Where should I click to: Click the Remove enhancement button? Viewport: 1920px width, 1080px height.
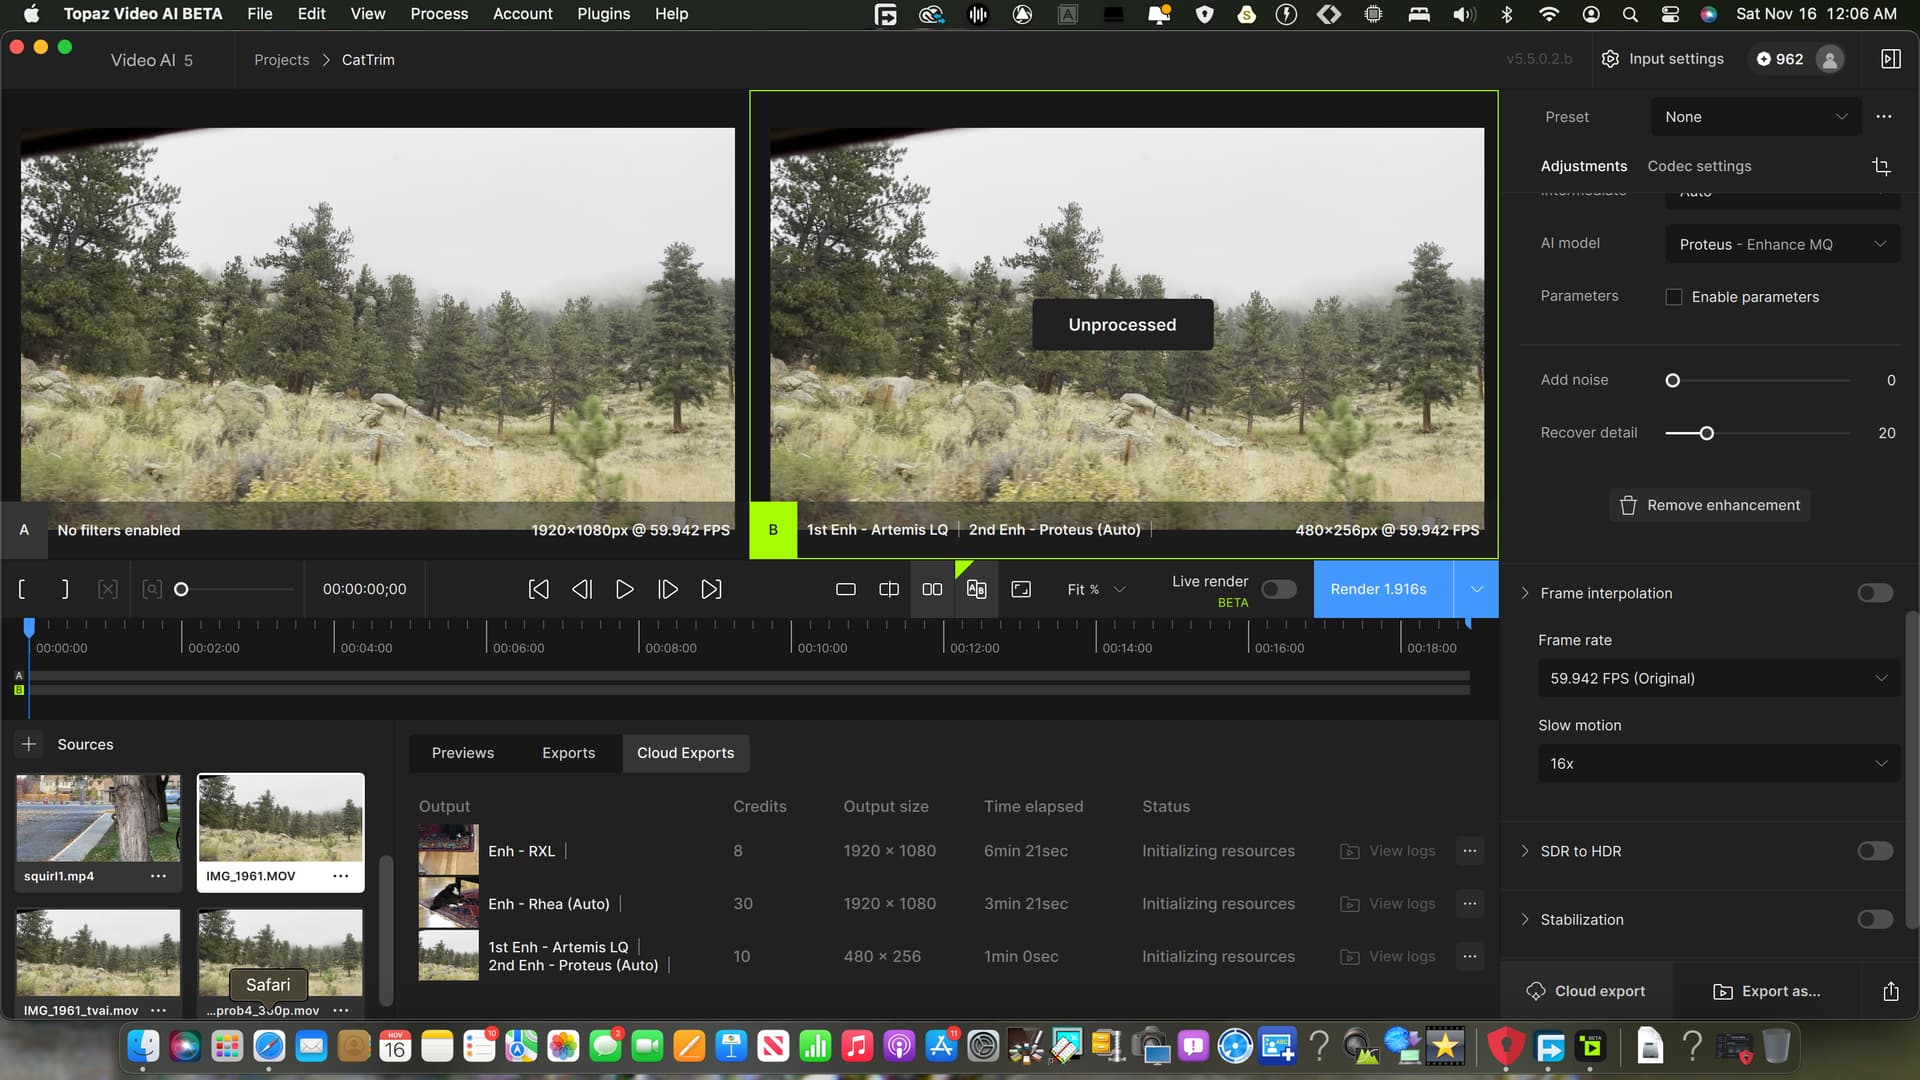pyautogui.click(x=1709, y=505)
